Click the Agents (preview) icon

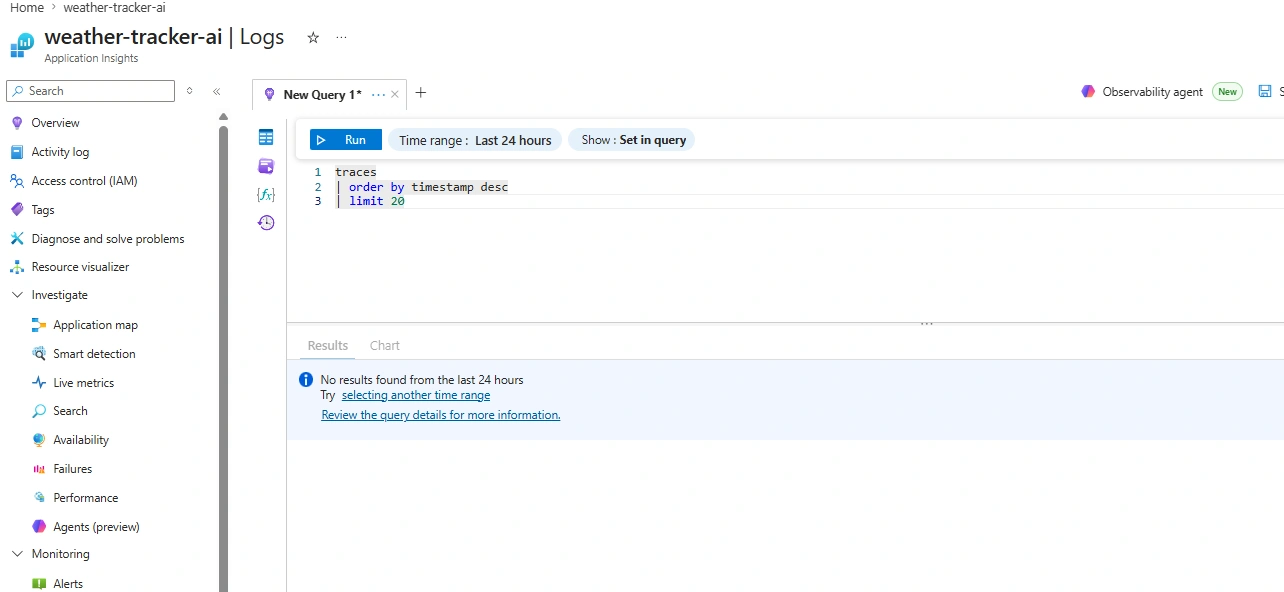click(39, 527)
